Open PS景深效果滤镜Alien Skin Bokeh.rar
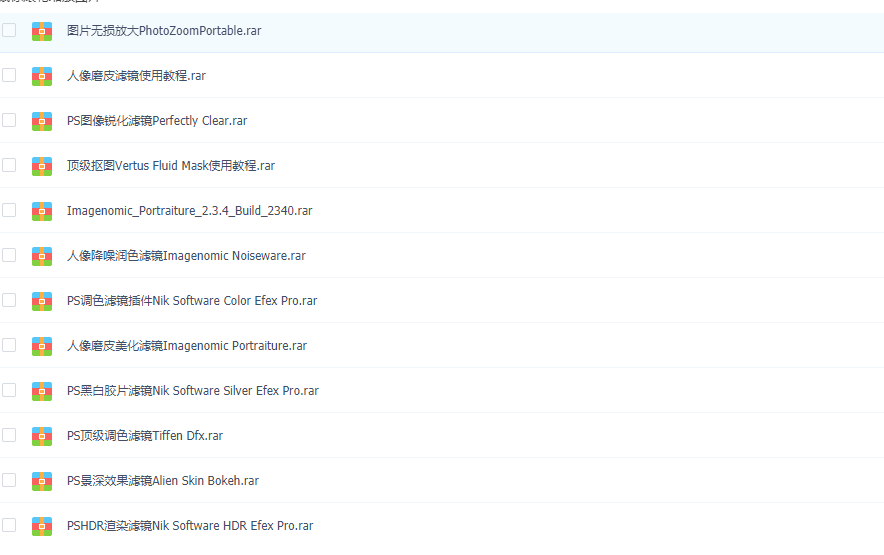884x555 pixels. 163,481
